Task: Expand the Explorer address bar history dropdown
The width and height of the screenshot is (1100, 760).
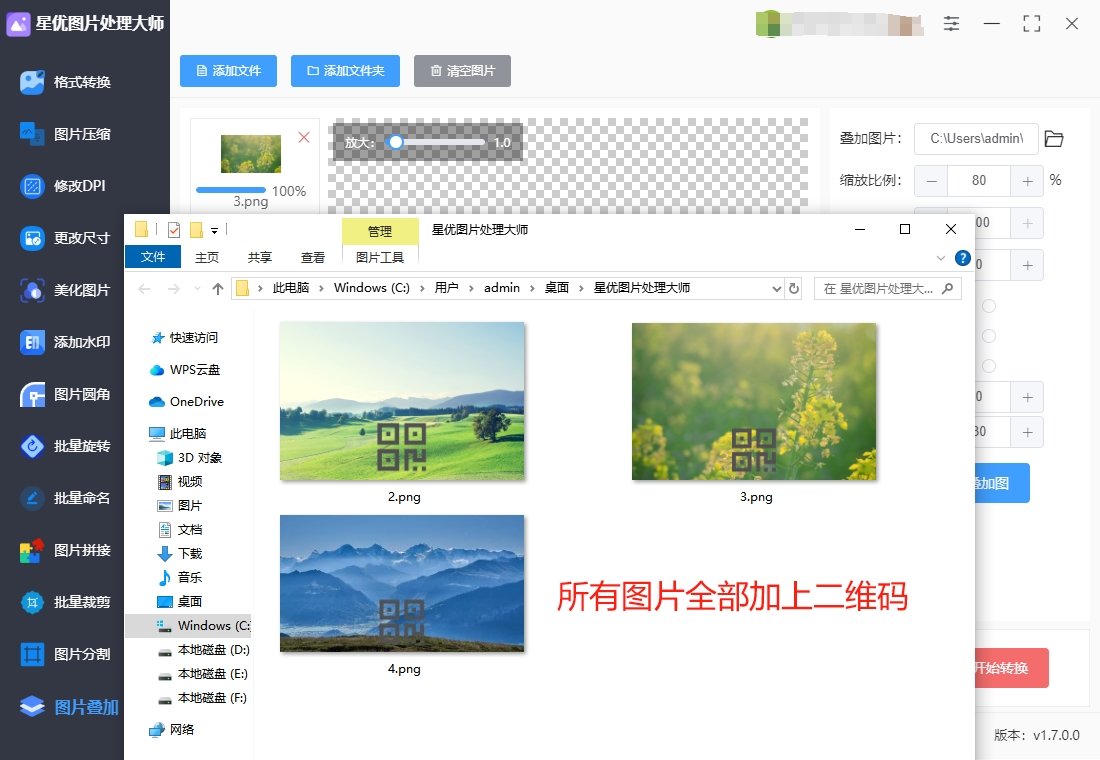Action: (x=777, y=288)
